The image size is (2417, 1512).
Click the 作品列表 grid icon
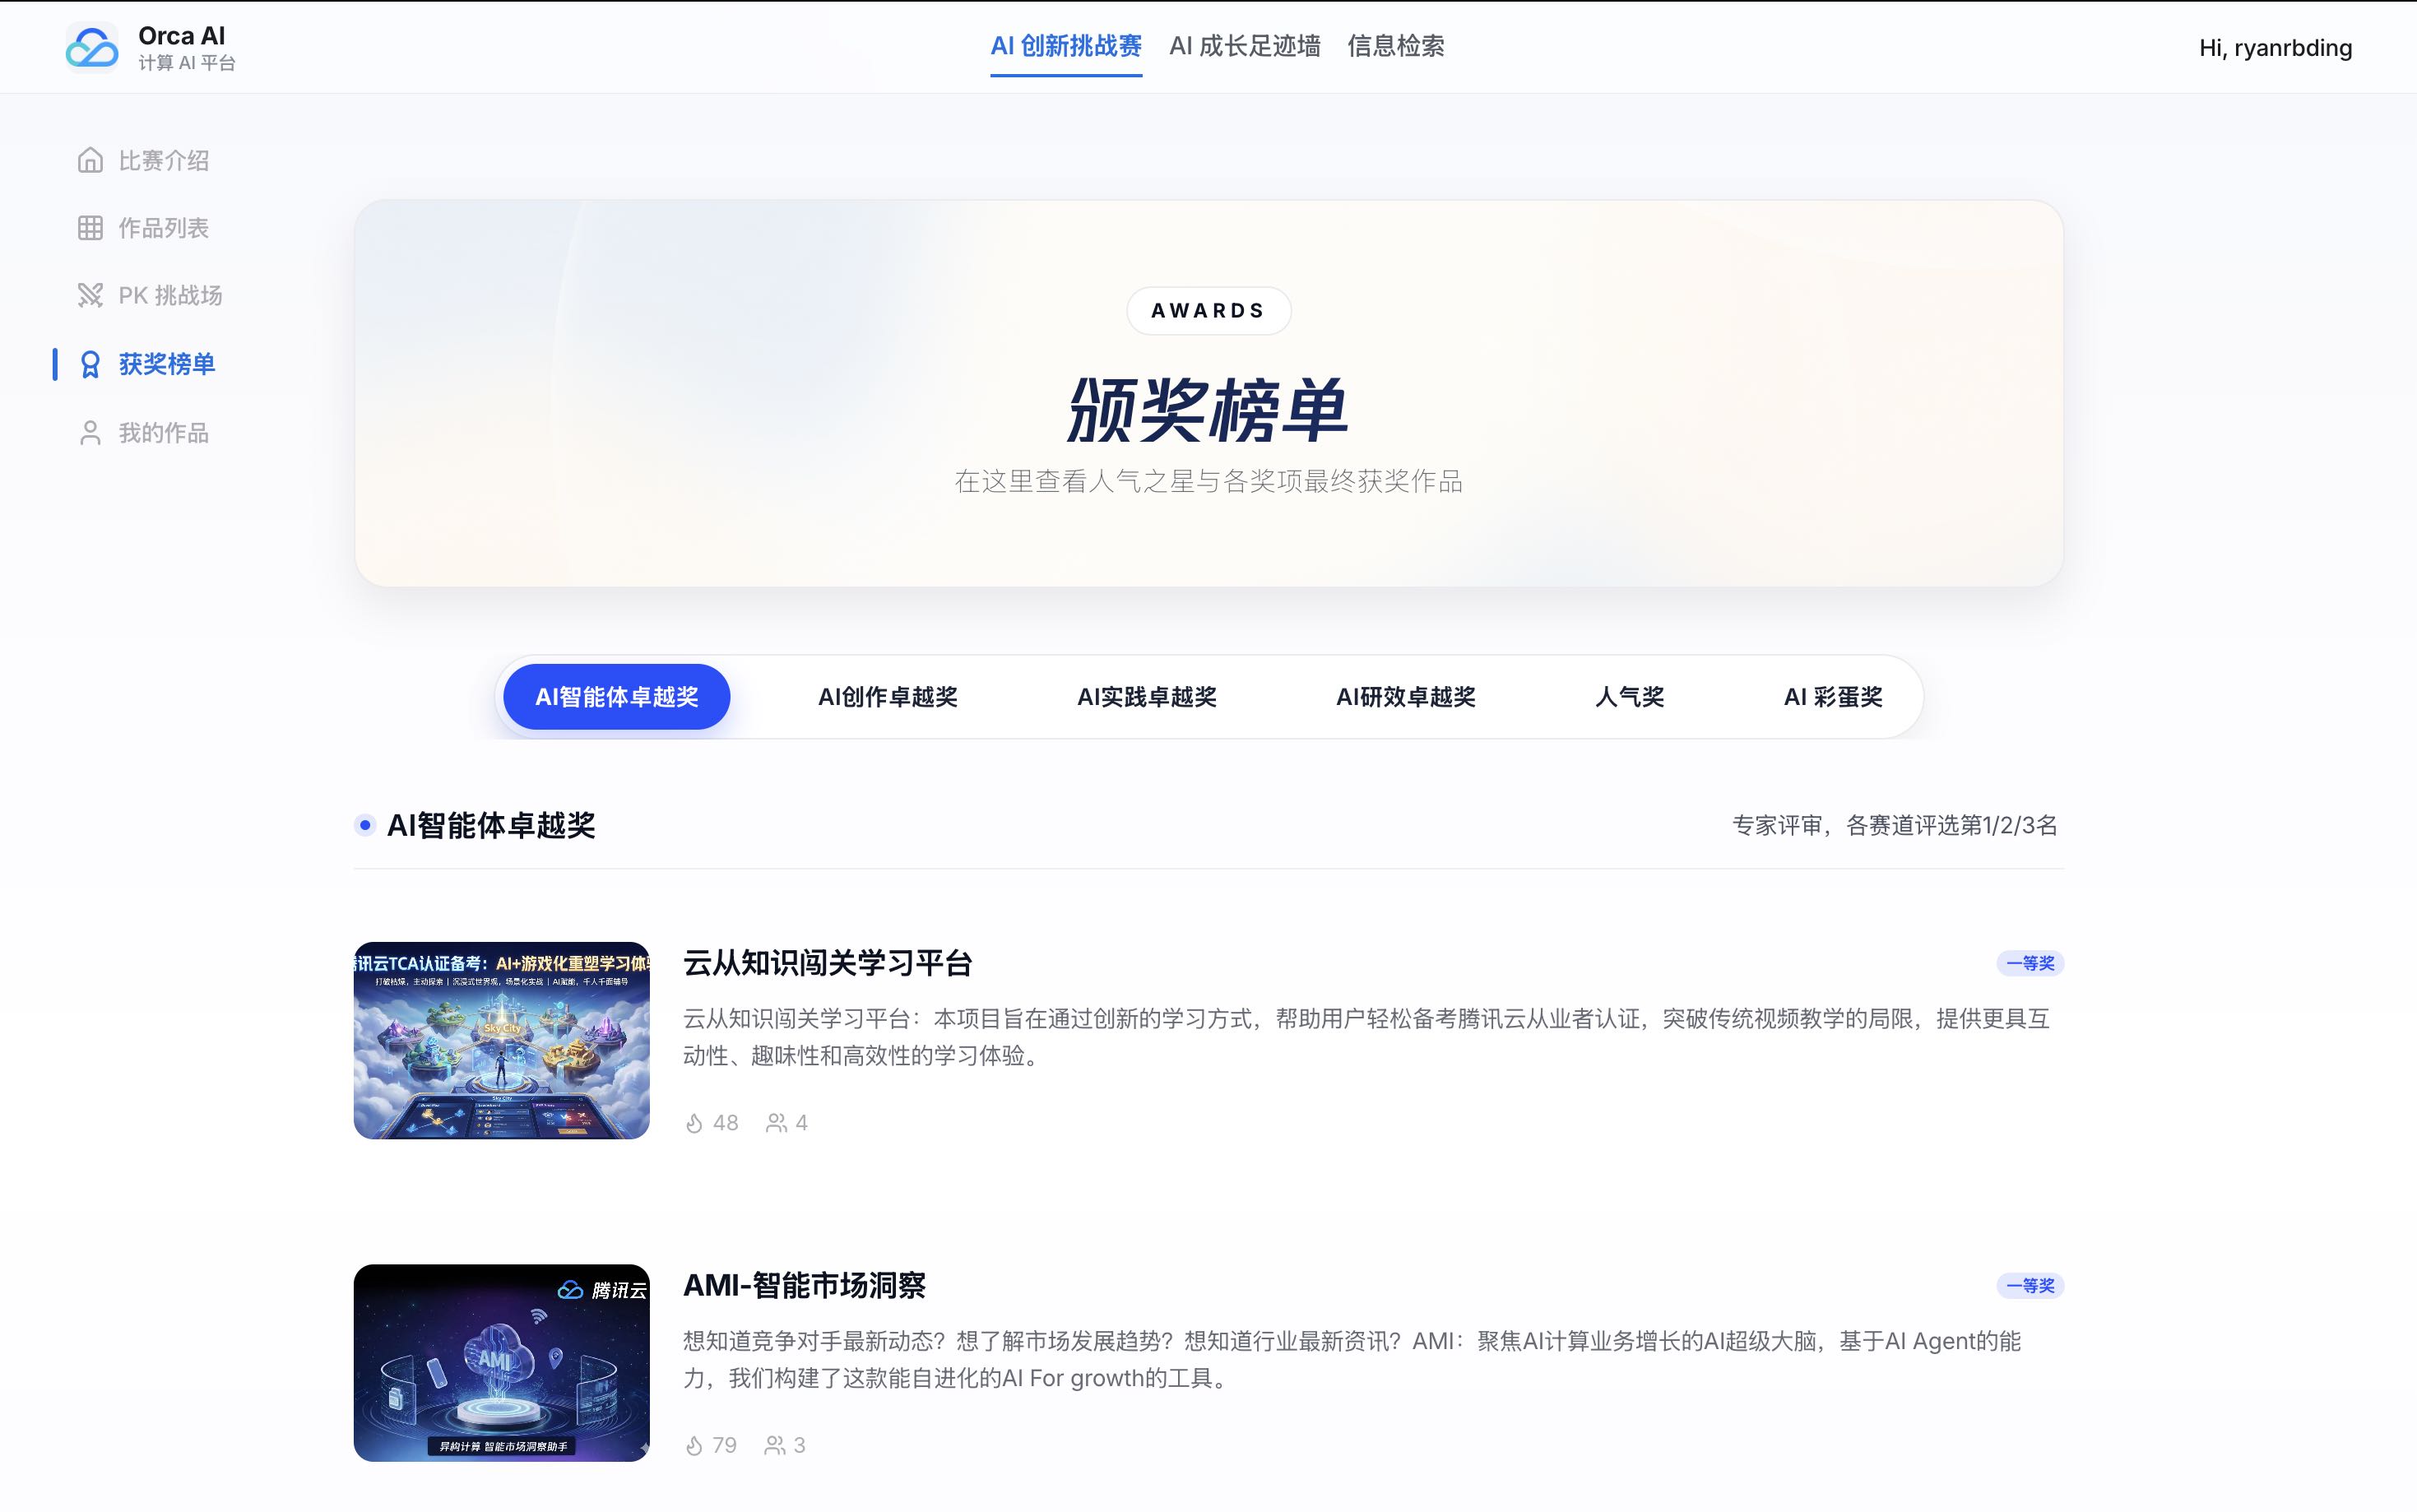point(90,228)
